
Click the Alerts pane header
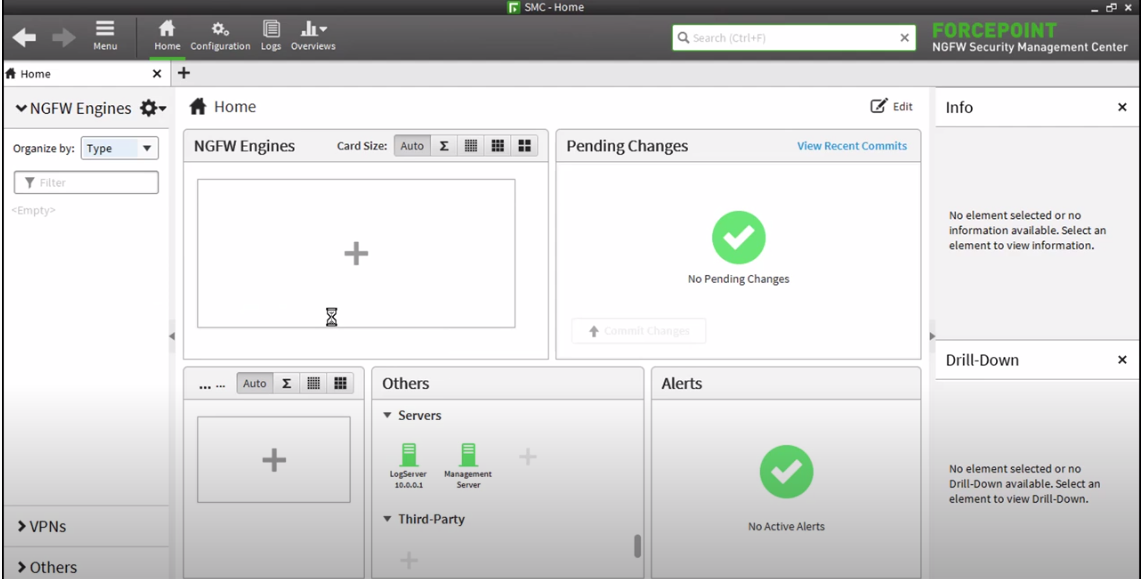[x=786, y=383]
